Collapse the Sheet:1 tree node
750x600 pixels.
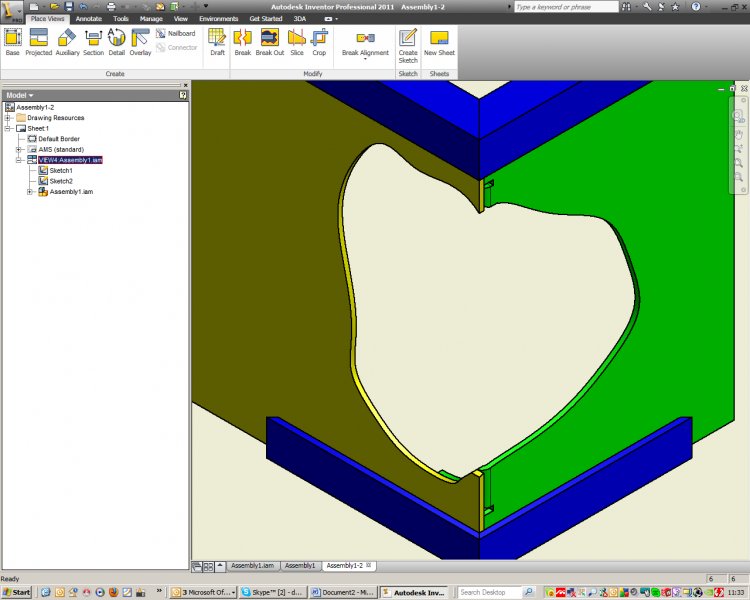(x=8, y=128)
